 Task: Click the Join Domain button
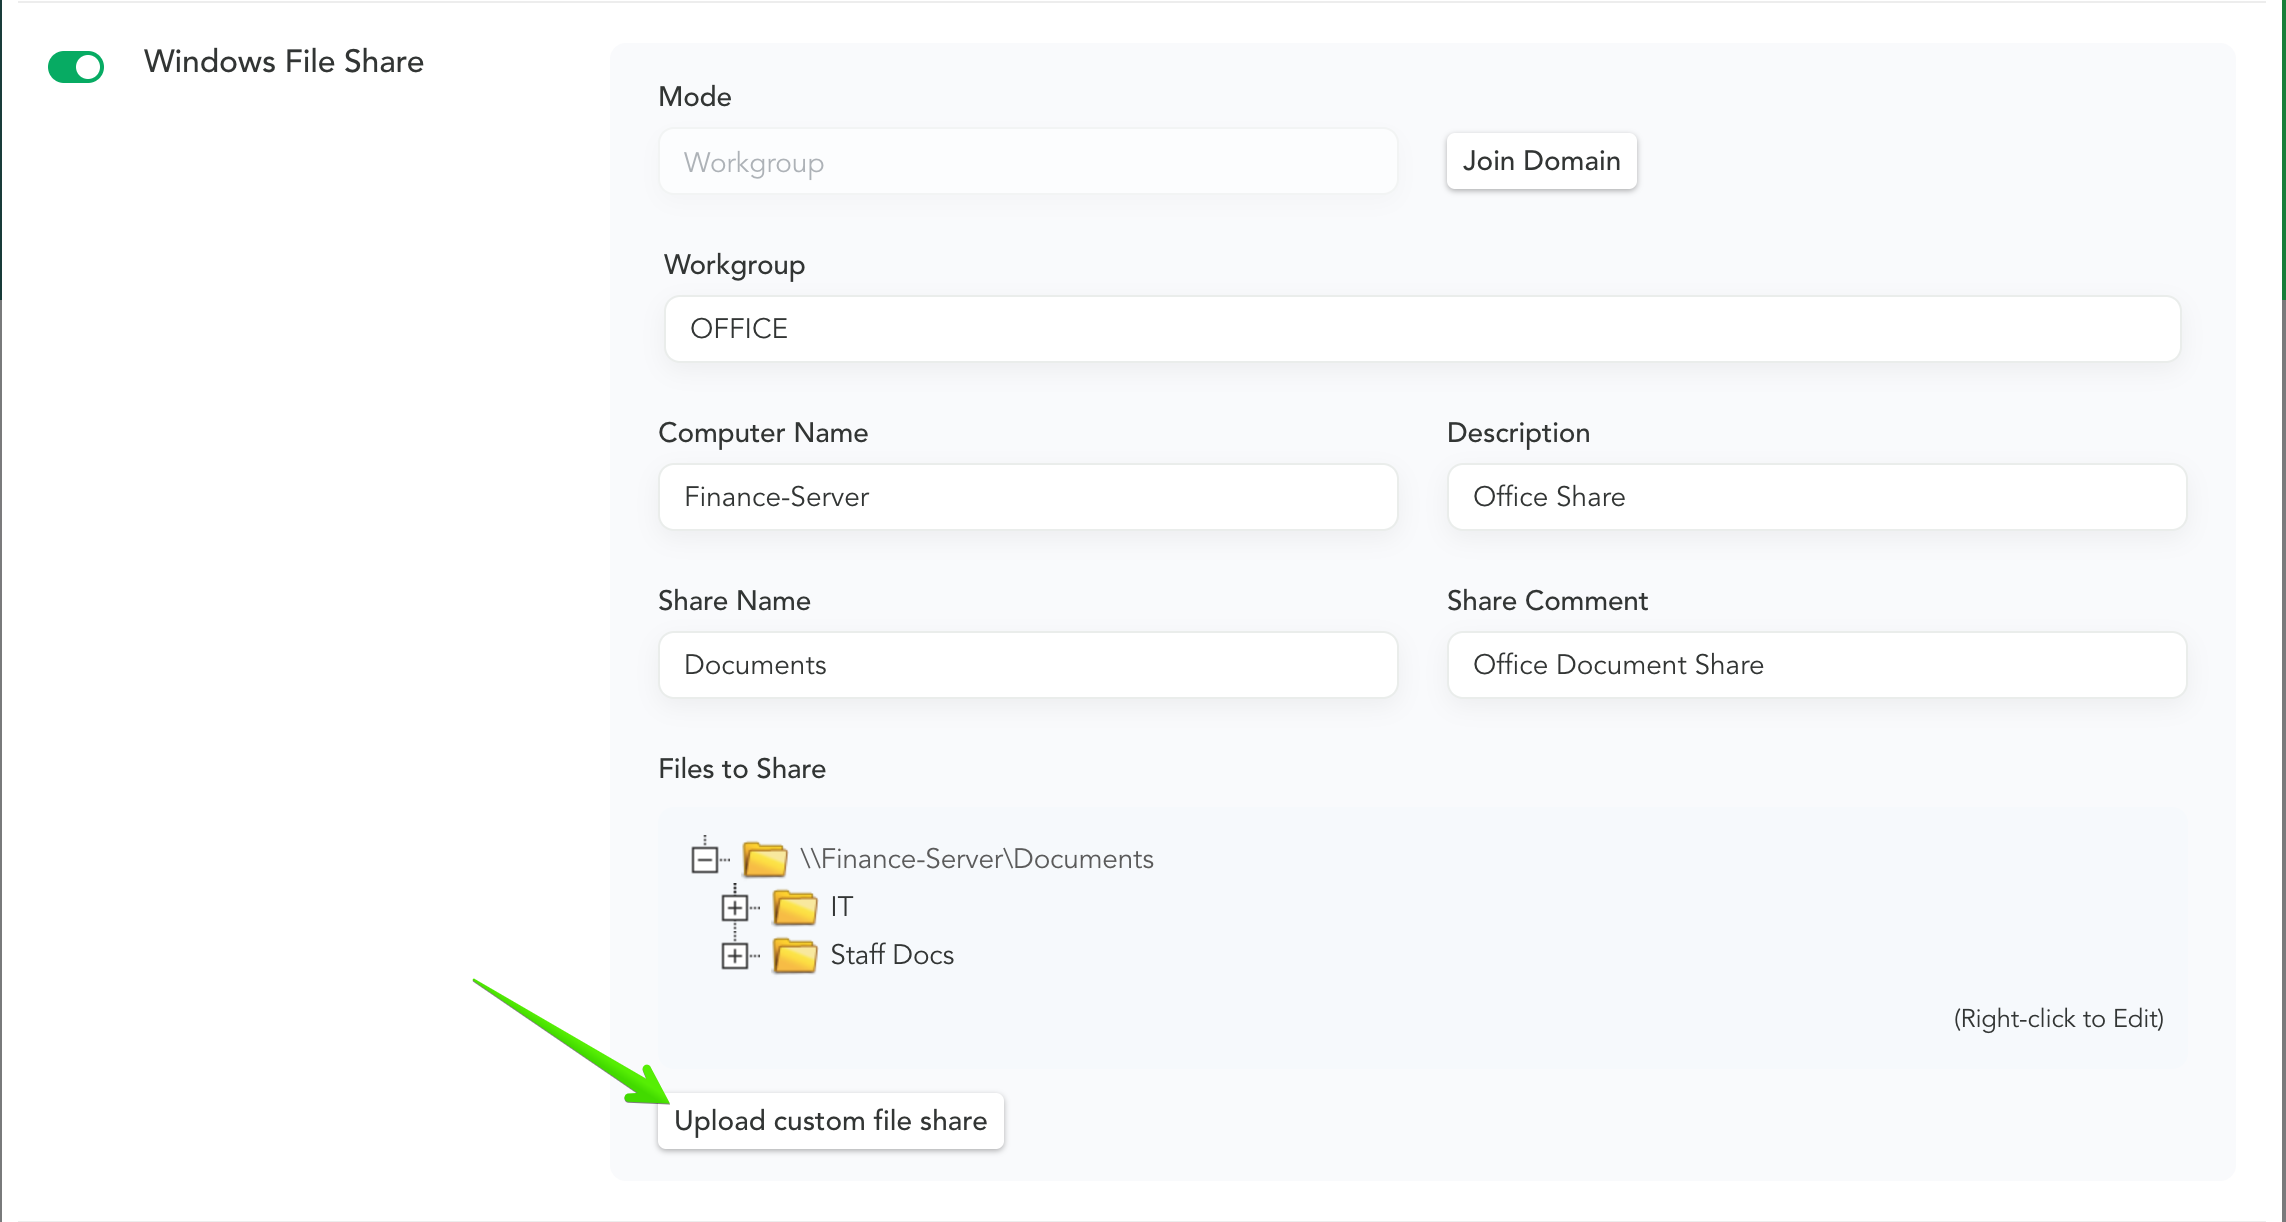1541,161
